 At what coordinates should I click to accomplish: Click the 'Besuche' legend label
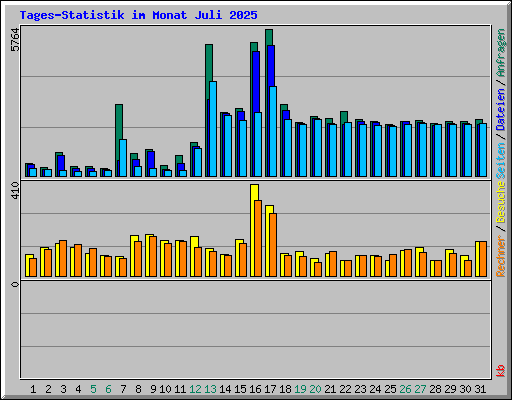coord(501,202)
